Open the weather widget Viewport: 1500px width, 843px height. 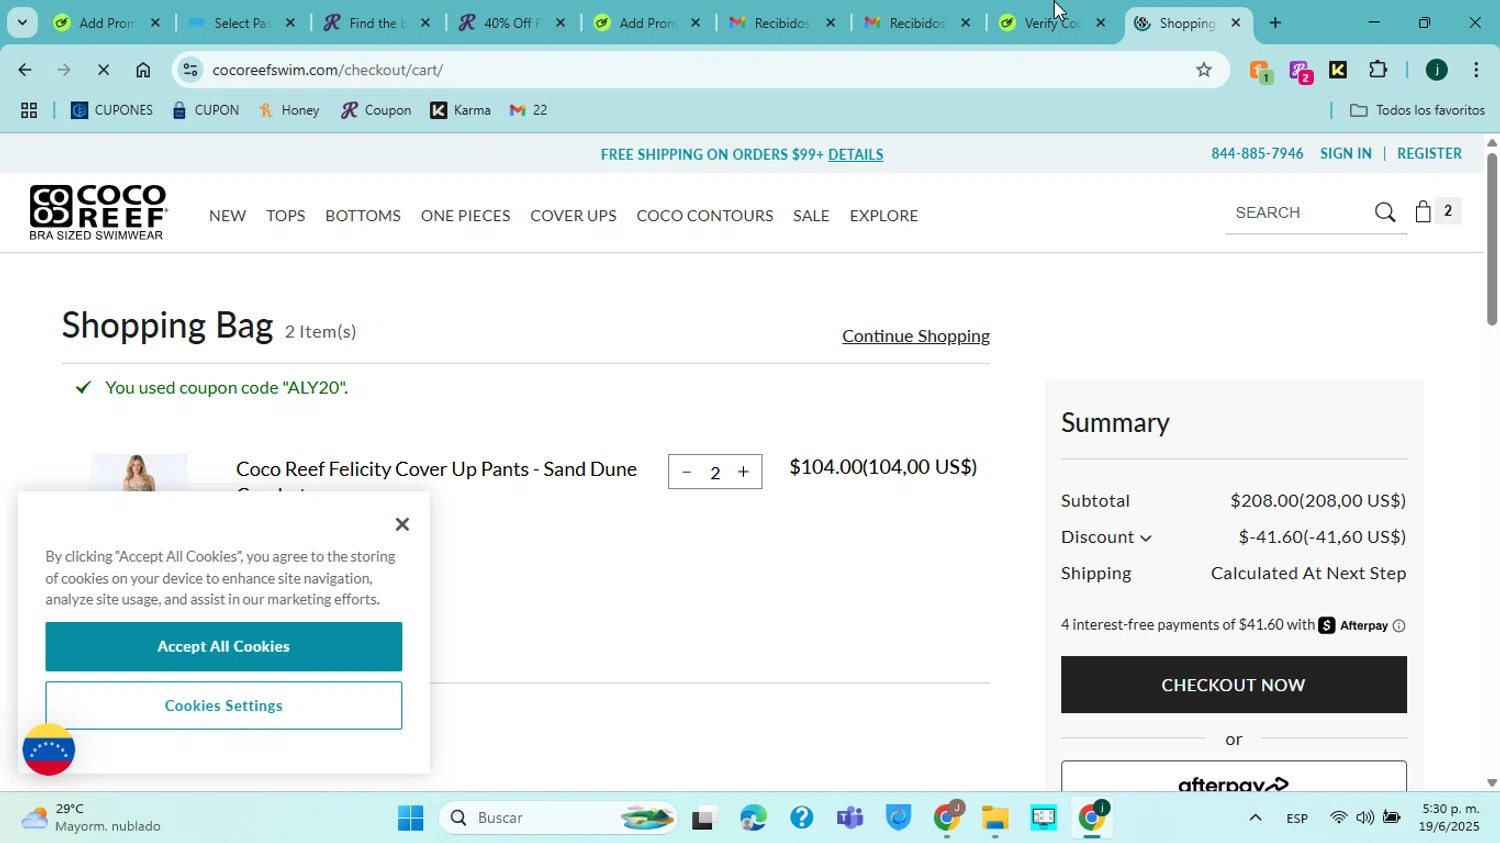pos(92,819)
